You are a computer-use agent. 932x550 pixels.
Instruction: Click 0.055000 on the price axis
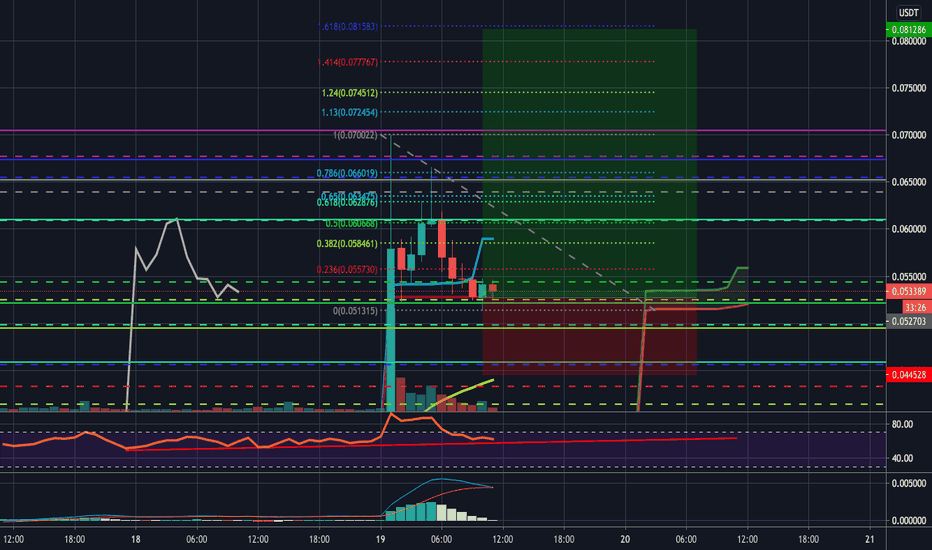pyautogui.click(x=909, y=276)
